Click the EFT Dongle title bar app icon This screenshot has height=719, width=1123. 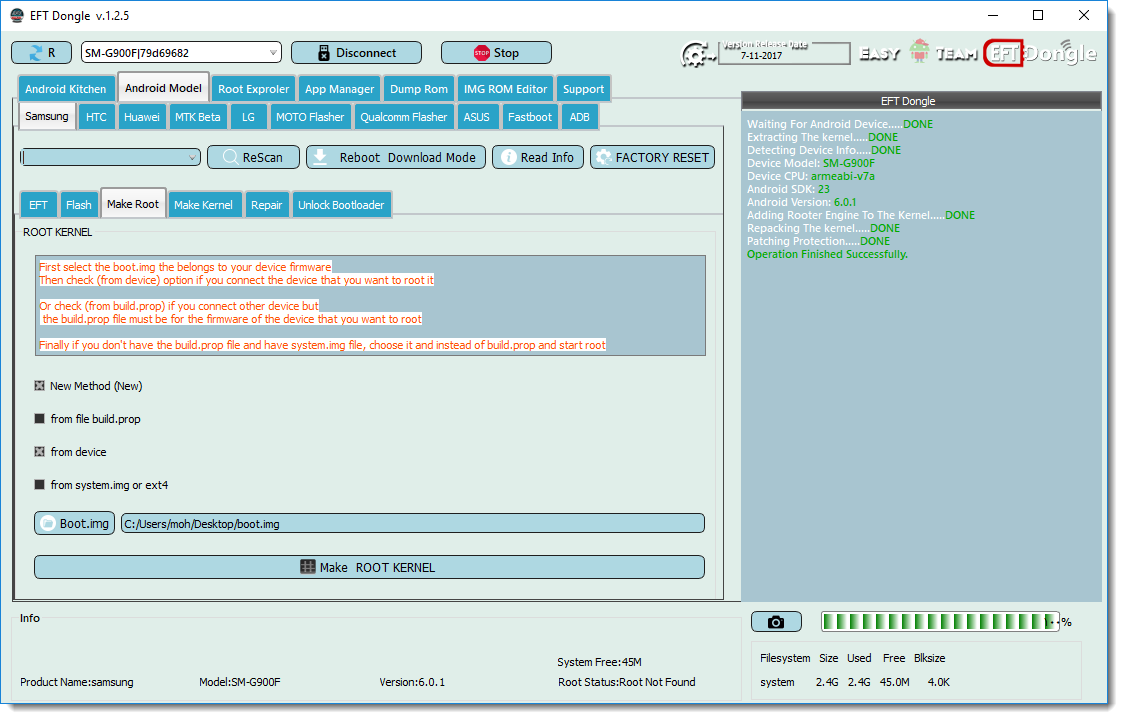[x=16, y=15]
